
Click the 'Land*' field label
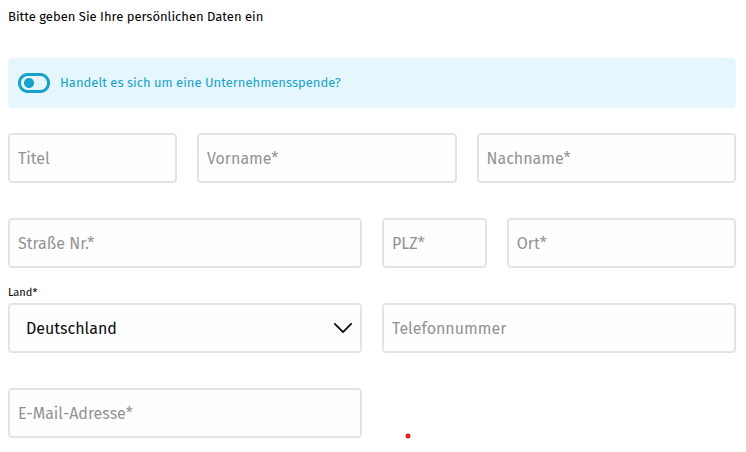coord(23,292)
